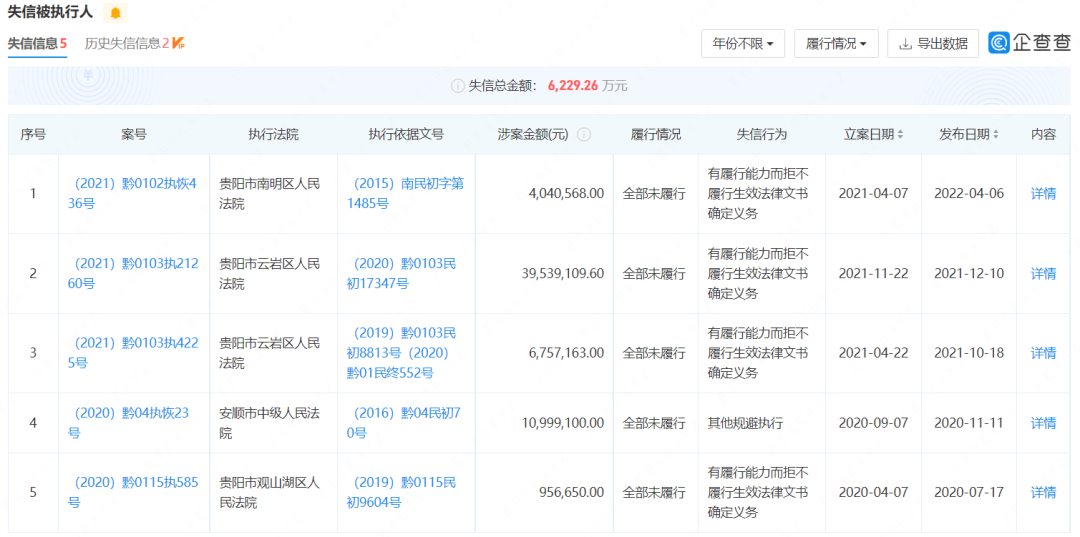Screen dimensions: 1080x537
Task: Open the 历史失信信息 tab
Action: pos(127,43)
